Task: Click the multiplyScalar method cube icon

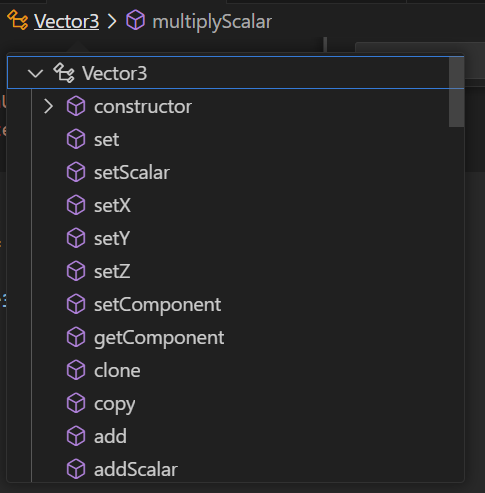Action: 136,20
